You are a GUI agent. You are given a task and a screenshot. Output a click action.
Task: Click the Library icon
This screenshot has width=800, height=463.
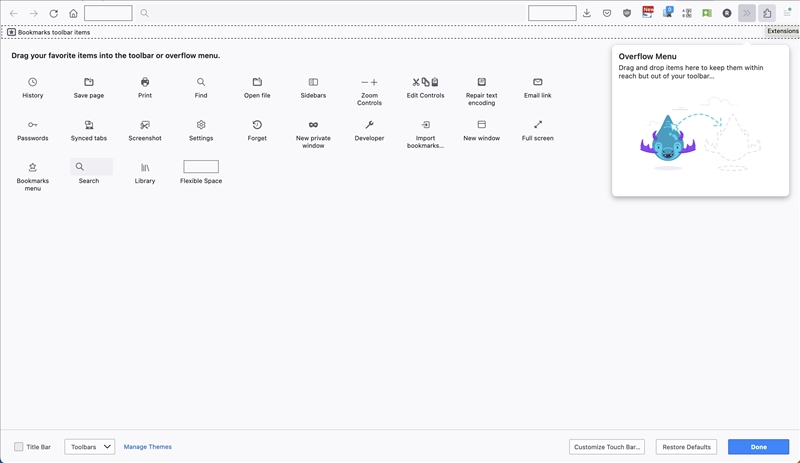(x=145, y=168)
